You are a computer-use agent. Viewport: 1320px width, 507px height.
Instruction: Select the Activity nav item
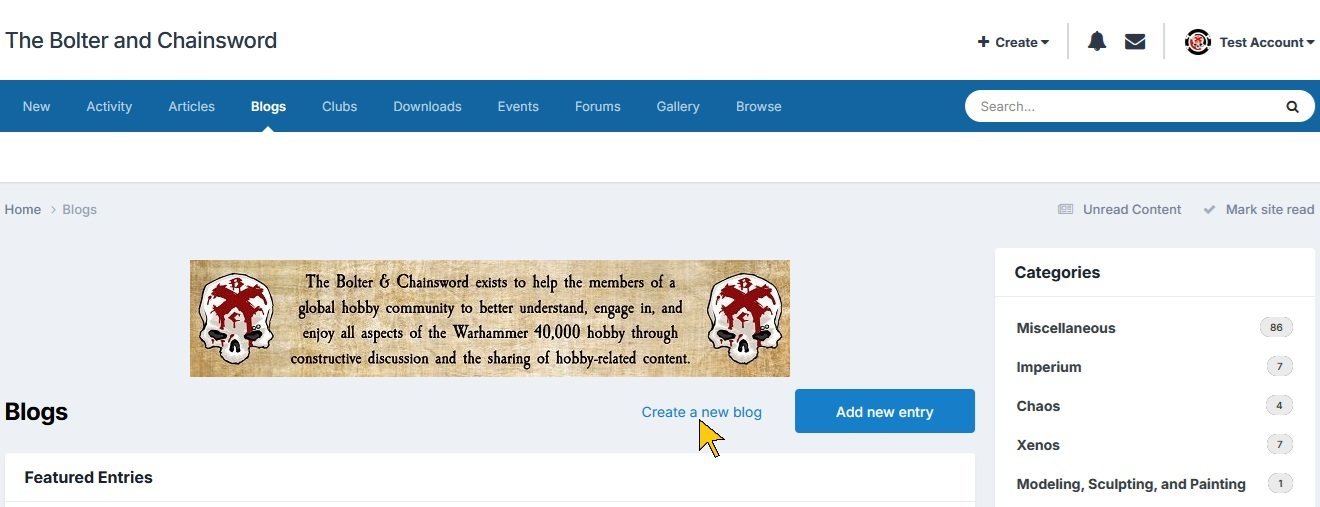(109, 106)
